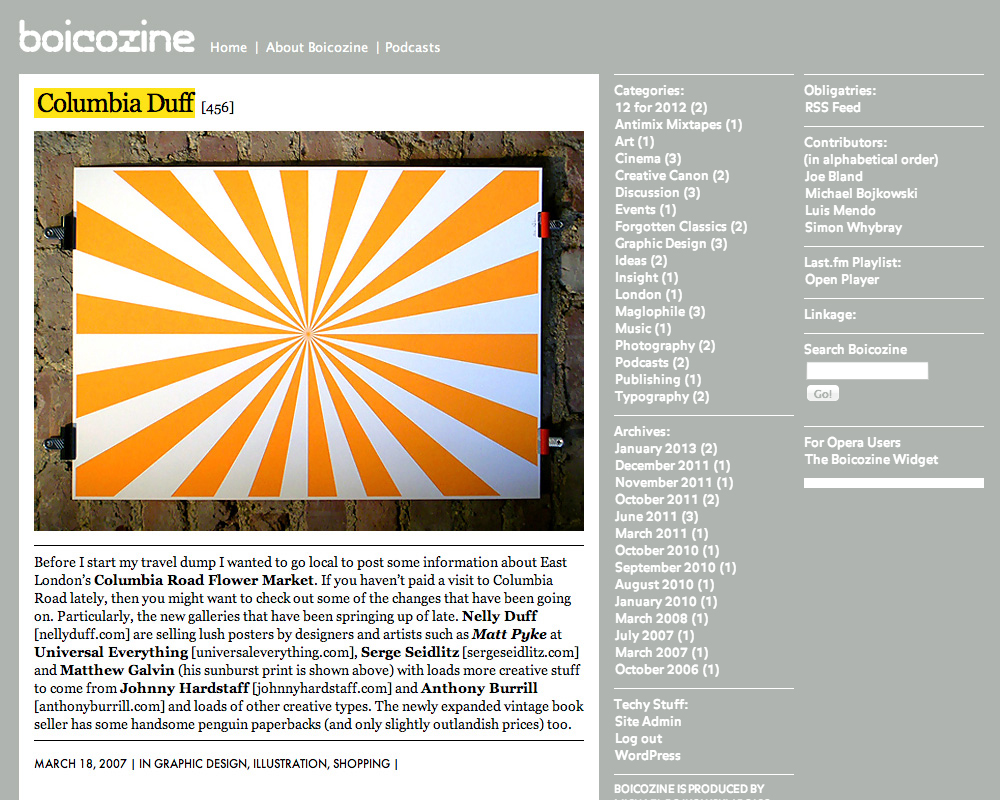
Task: Focus the Search Boicozine text field
Action: point(867,371)
